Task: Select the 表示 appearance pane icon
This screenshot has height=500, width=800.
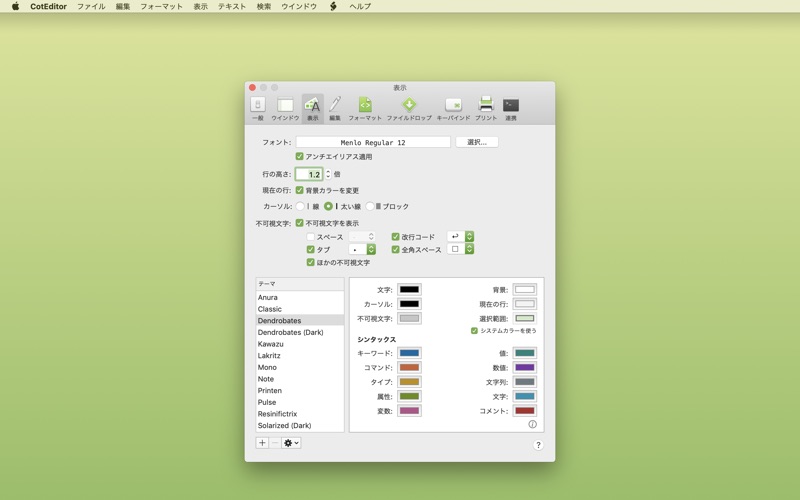Action: (312, 109)
